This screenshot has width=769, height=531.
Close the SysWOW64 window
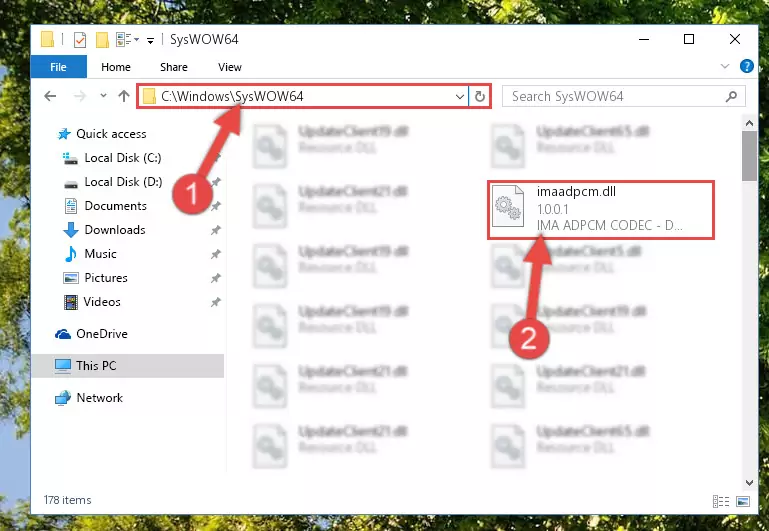[734, 39]
